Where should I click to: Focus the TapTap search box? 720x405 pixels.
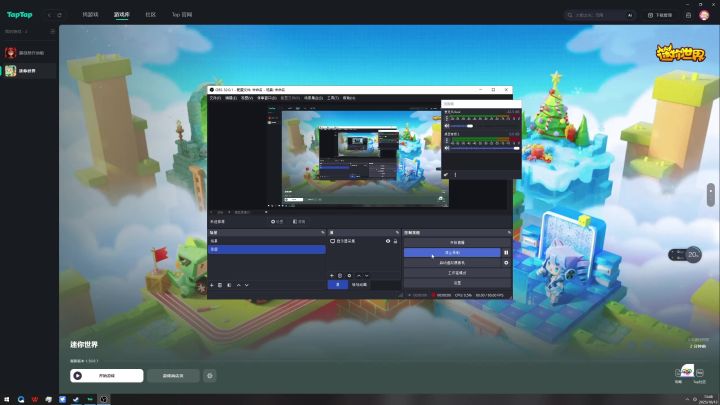click(x=600, y=15)
